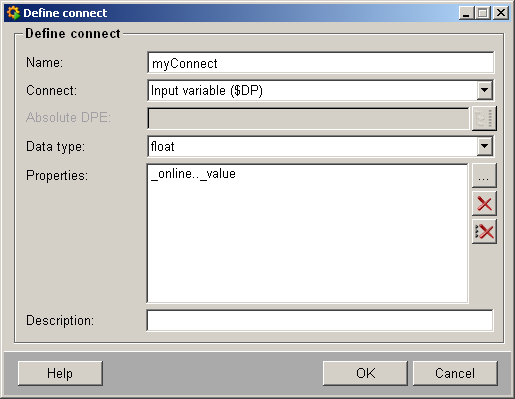Image resolution: width=515 pixels, height=399 pixels.
Task: Open the Data type dropdown arrow
Action: [485, 146]
